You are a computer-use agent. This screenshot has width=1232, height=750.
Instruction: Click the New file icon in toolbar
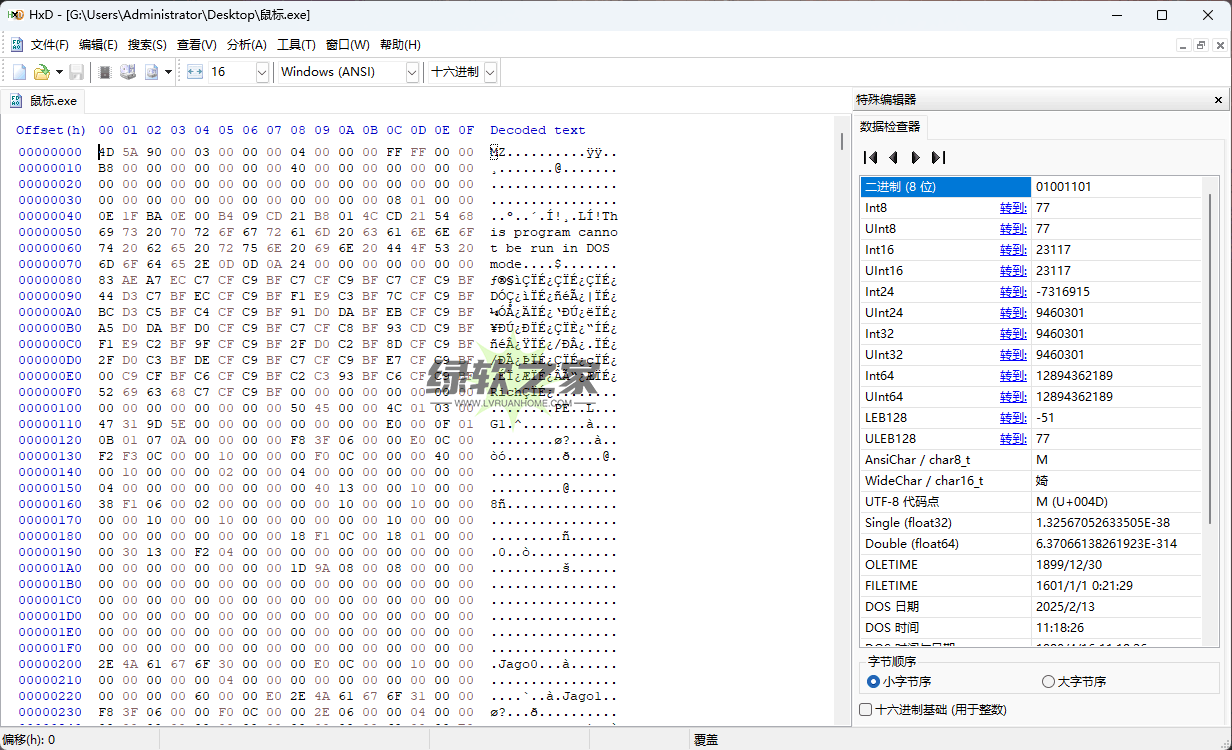point(19,72)
